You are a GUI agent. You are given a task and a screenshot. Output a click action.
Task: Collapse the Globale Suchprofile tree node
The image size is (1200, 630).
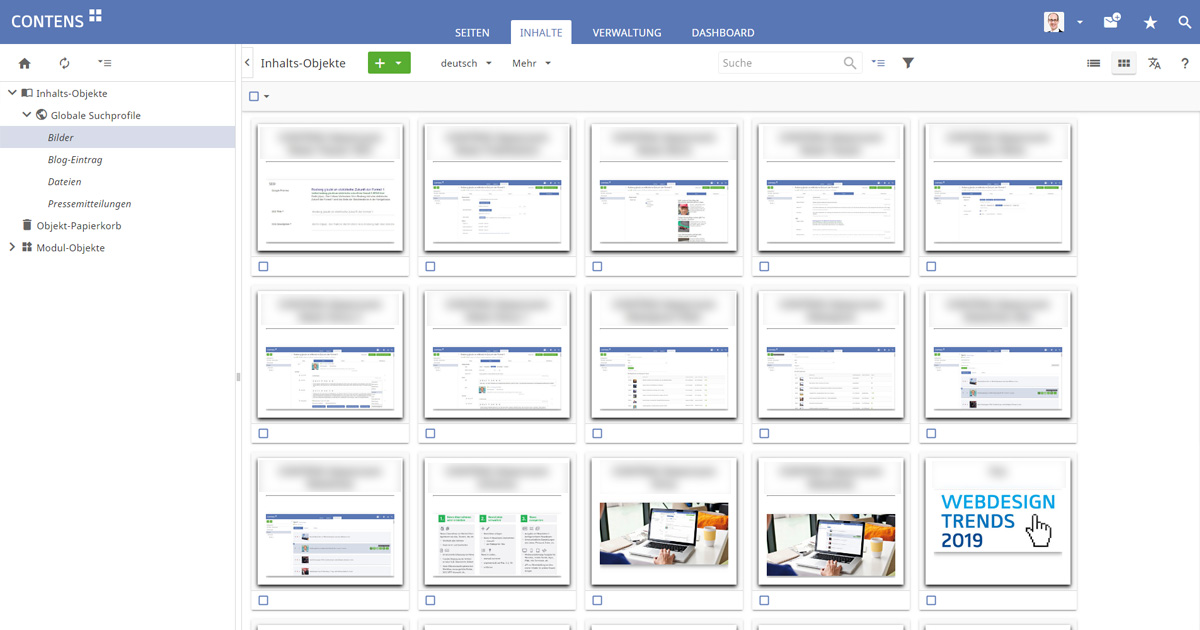tap(27, 115)
